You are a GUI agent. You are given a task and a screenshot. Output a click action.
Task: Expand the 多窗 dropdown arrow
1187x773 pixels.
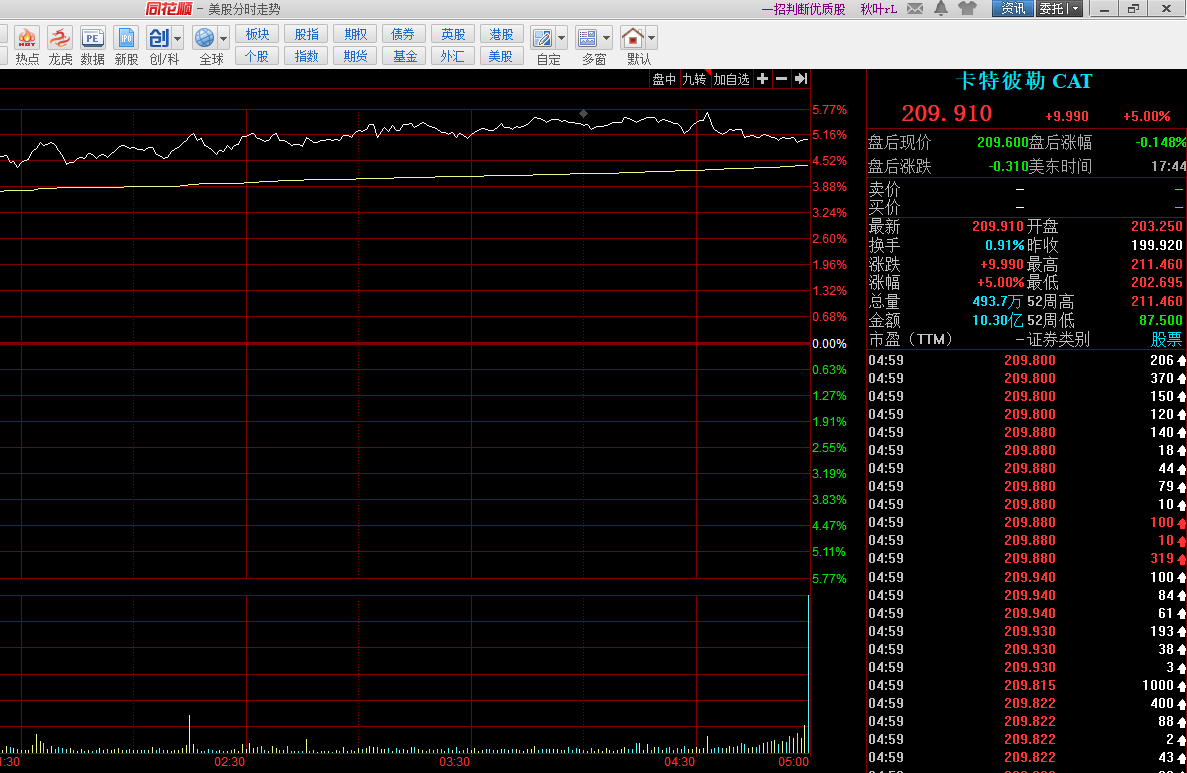(606, 38)
